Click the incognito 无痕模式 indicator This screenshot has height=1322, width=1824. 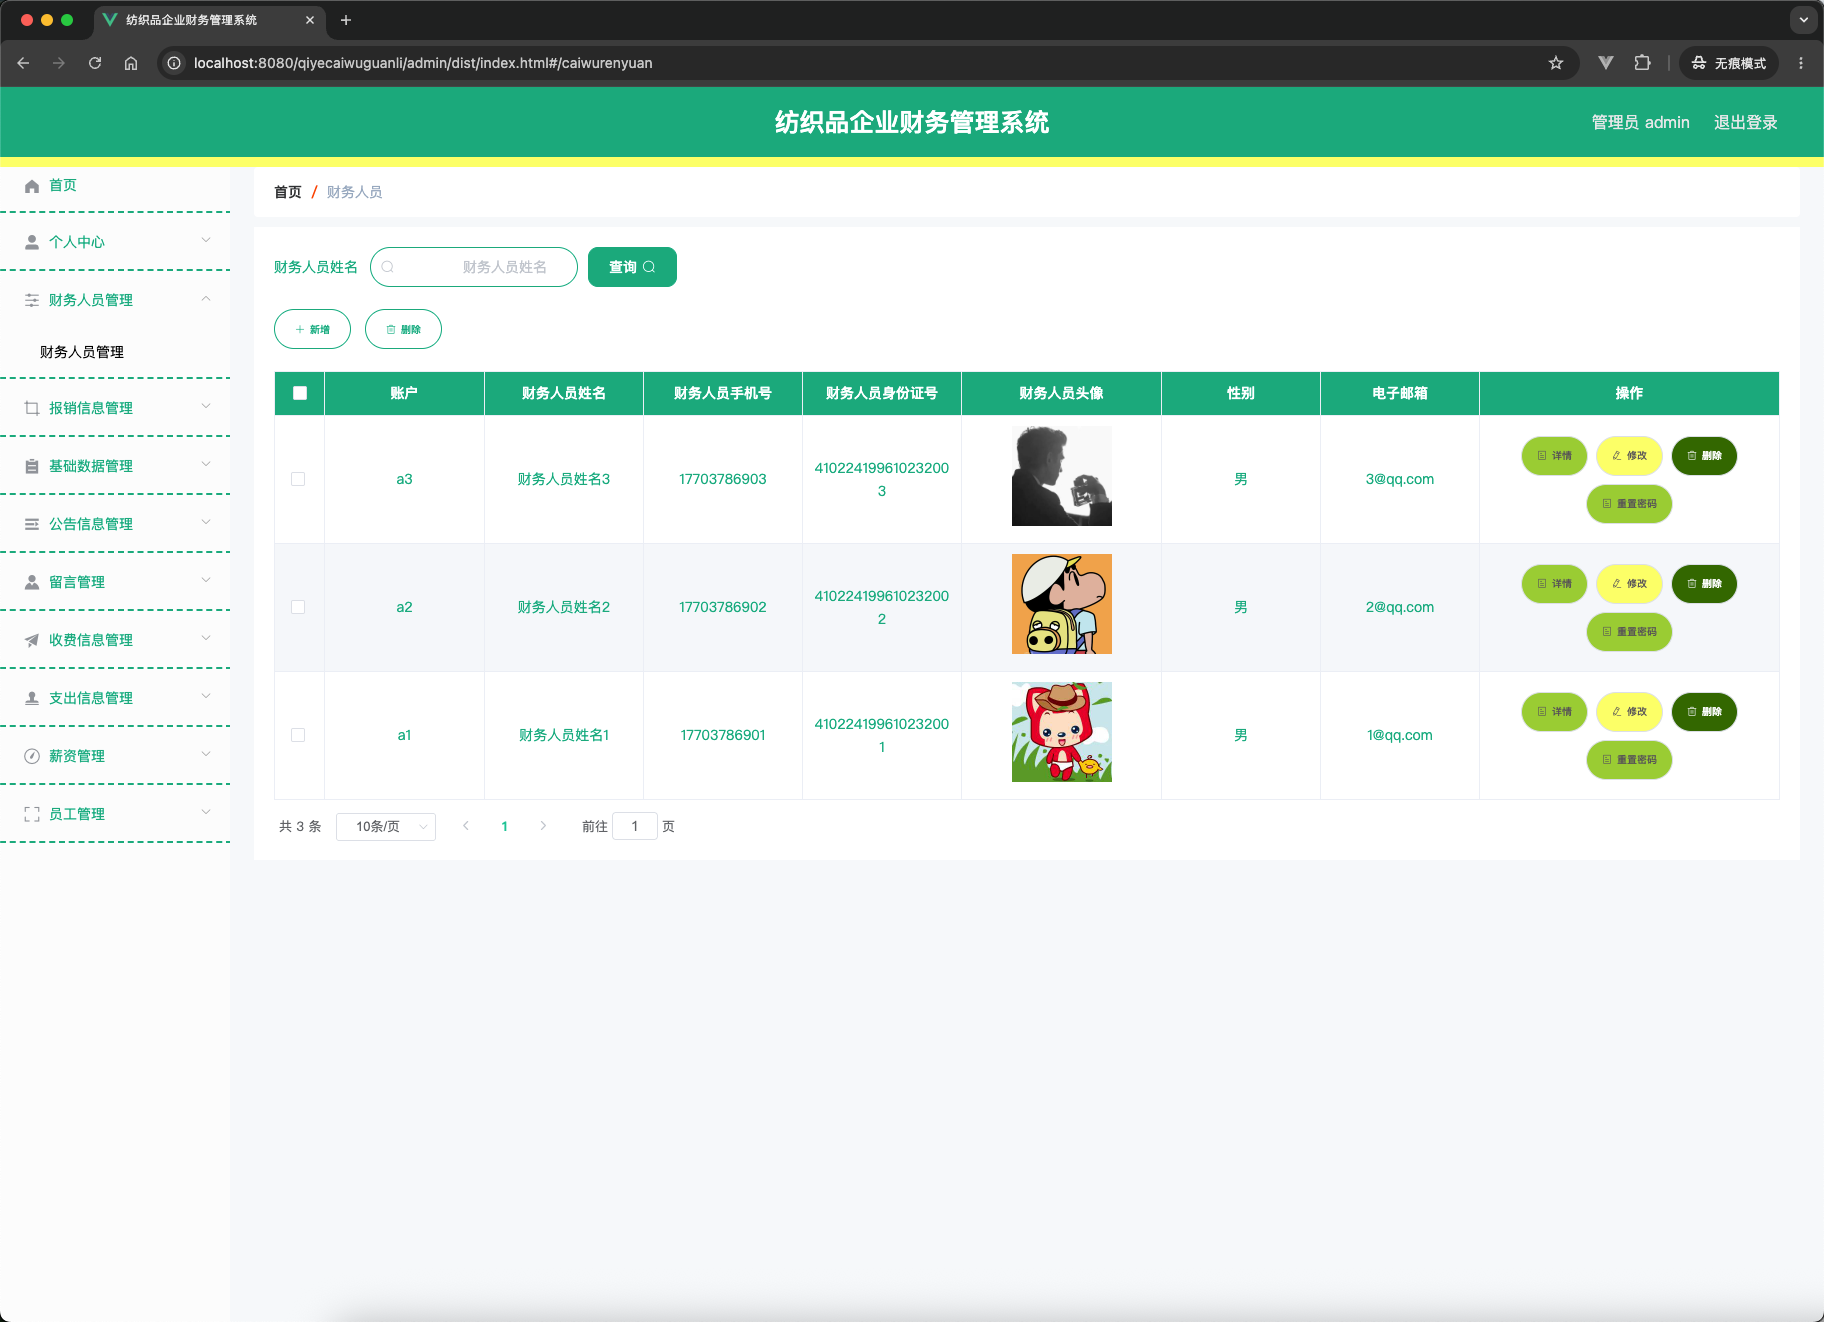click(1729, 63)
